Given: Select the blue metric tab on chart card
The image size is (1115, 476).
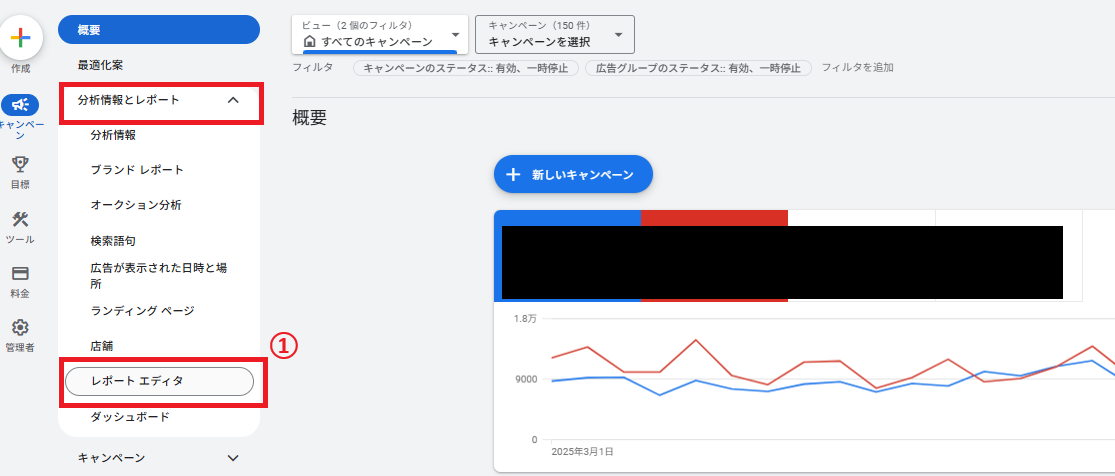Looking at the screenshot, I should pyautogui.click(x=567, y=256).
